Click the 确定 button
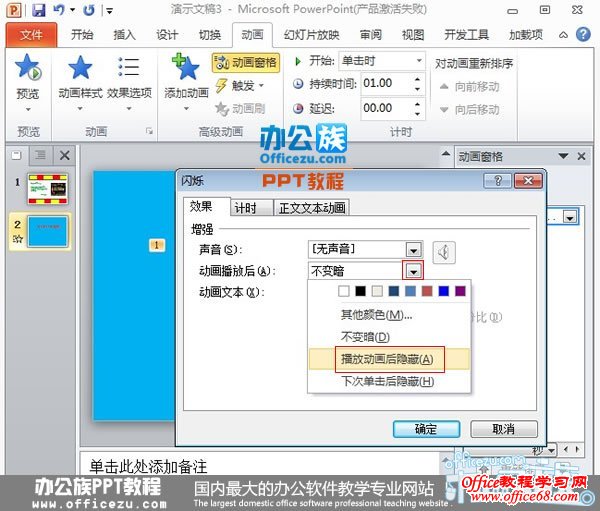Image resolution: width=600 pixels, height=511 pixels. pos(426,429)
